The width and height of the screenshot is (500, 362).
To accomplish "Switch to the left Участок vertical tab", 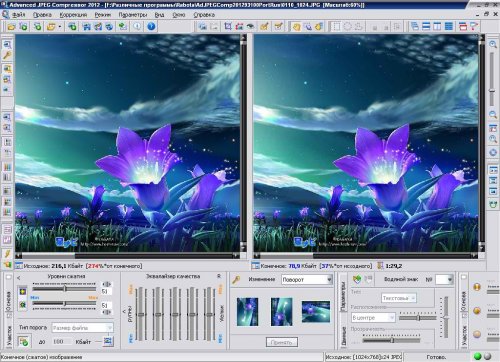I will (9, 335).
